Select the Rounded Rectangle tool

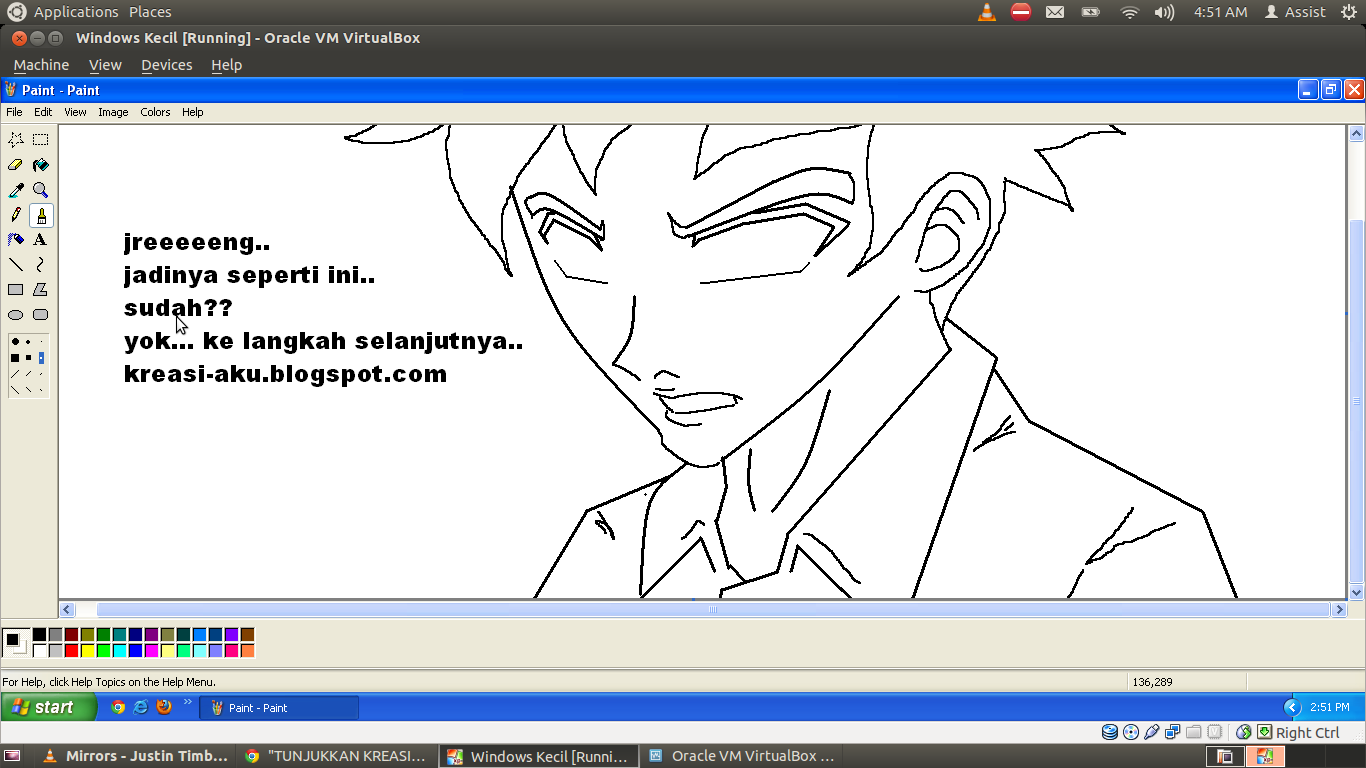click(x=40, y=315)
